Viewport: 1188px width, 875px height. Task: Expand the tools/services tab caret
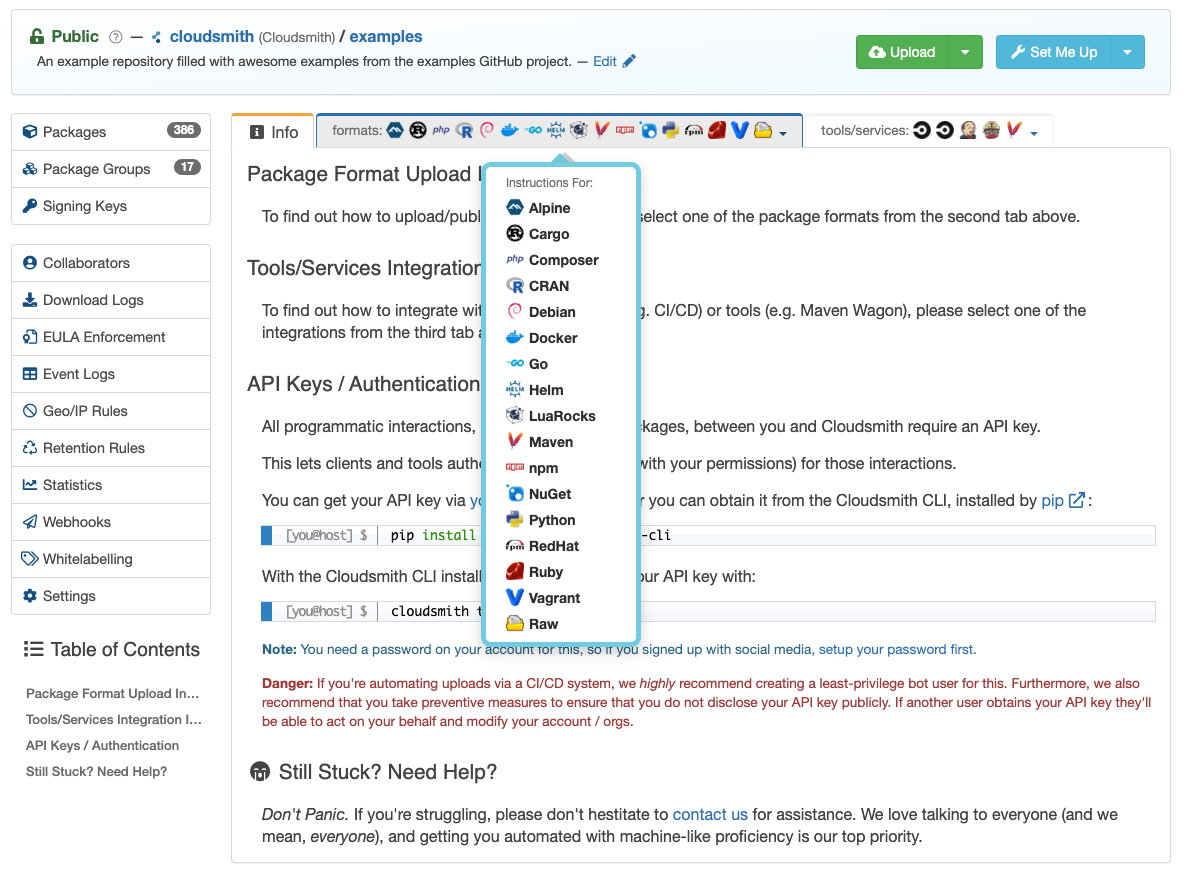1033,133
